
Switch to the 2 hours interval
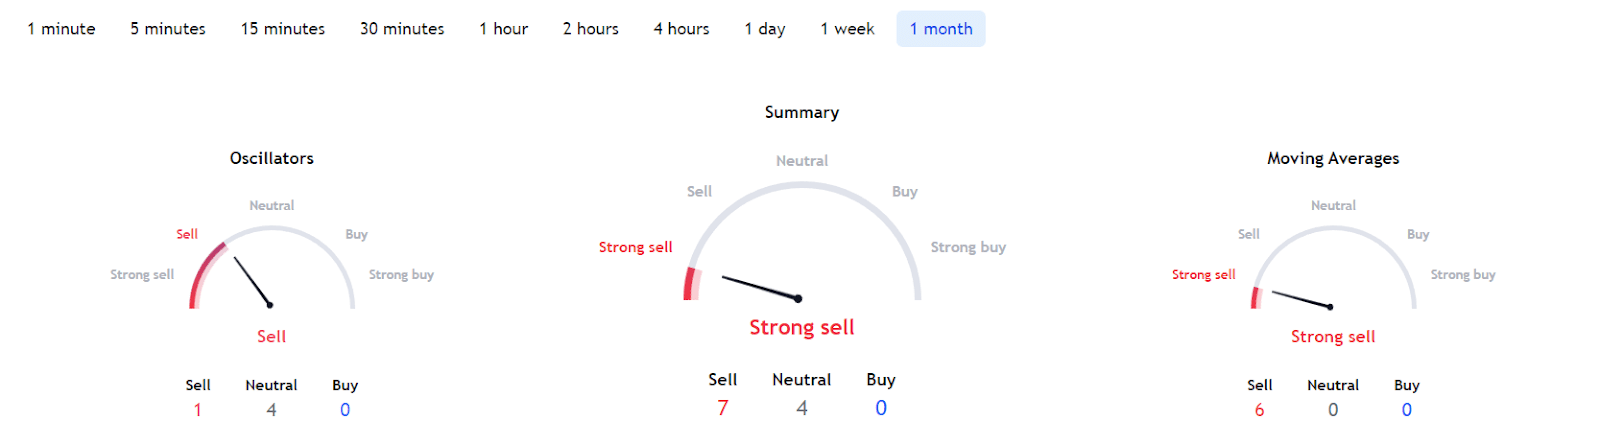[590, 29]
